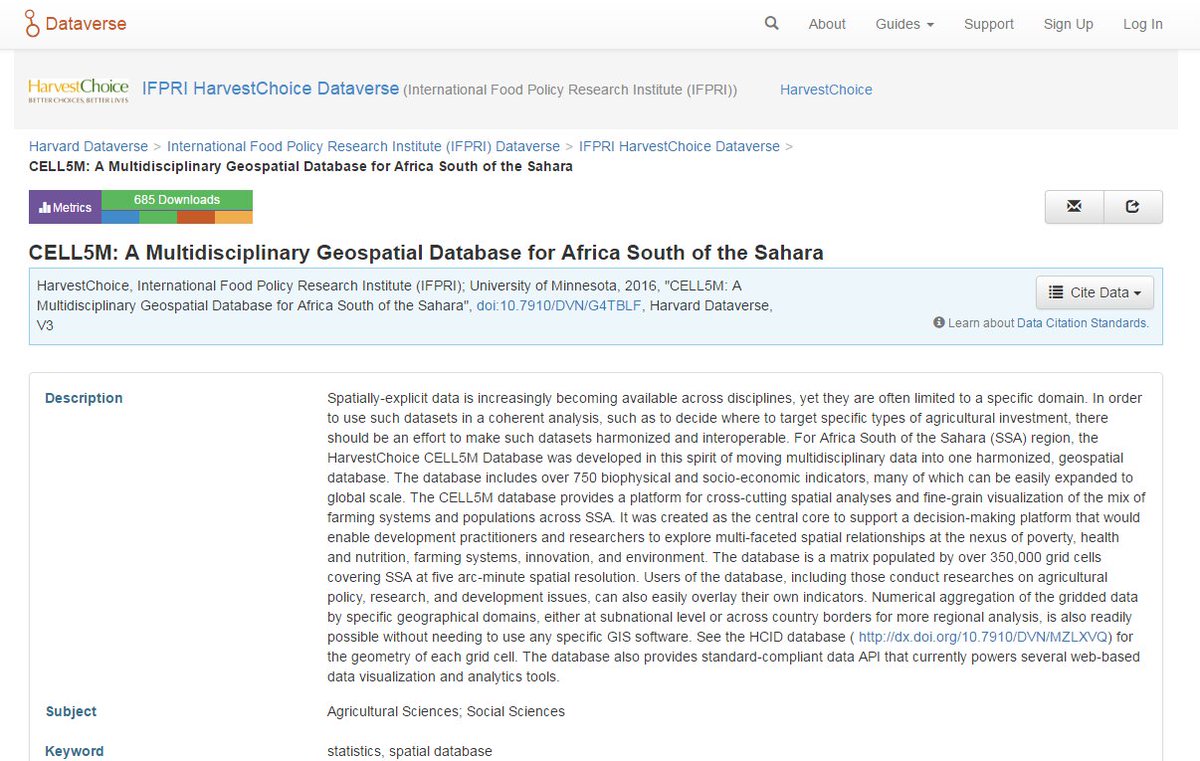Click the info icon beside Learn about
This screenshot has height=761, width=1200.
pos(939,323)
